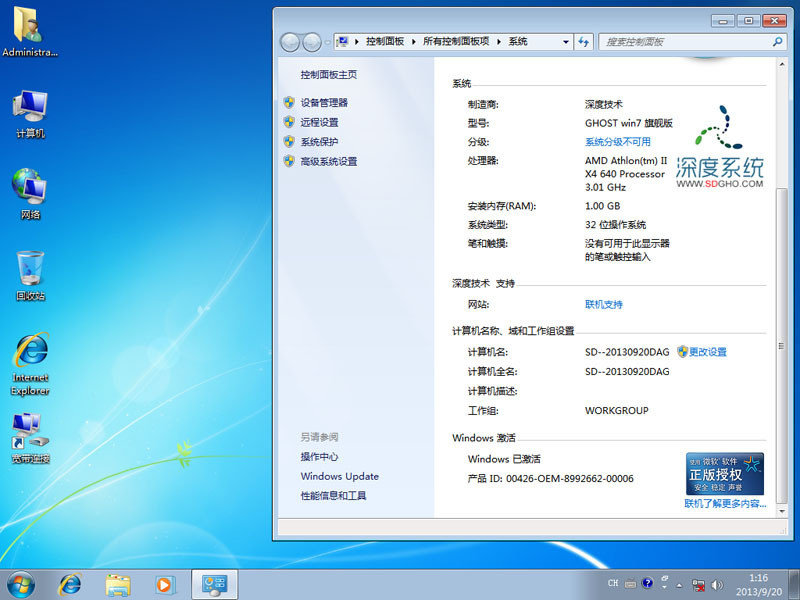Click the genuine Microsoft software badge

point(725,473)
